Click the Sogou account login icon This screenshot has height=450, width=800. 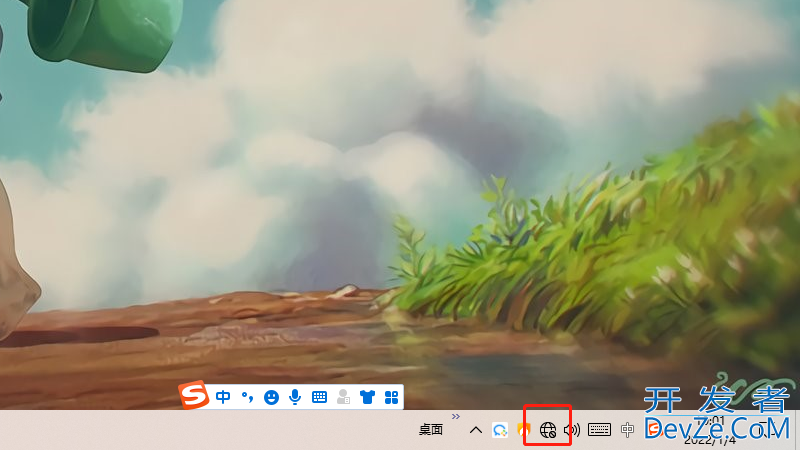[x=343, y=397]
